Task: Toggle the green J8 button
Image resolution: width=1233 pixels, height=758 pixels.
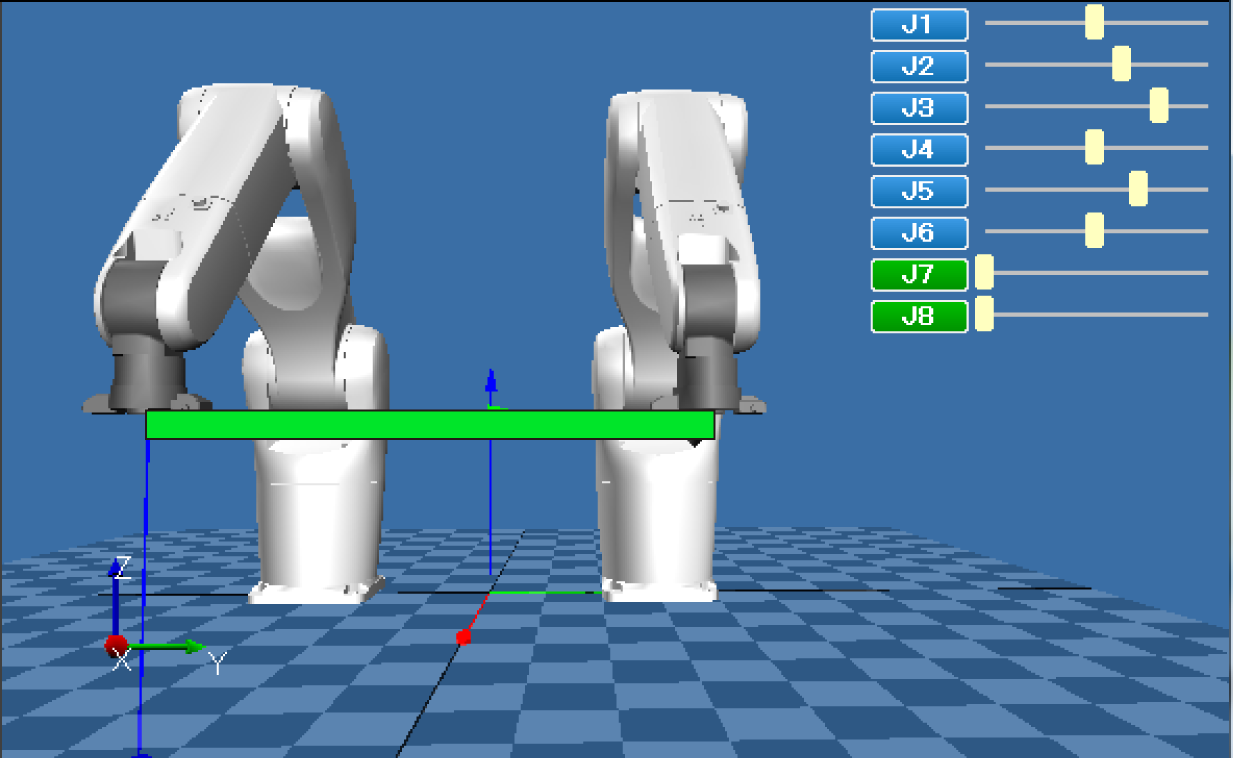Action: point(919,316)
